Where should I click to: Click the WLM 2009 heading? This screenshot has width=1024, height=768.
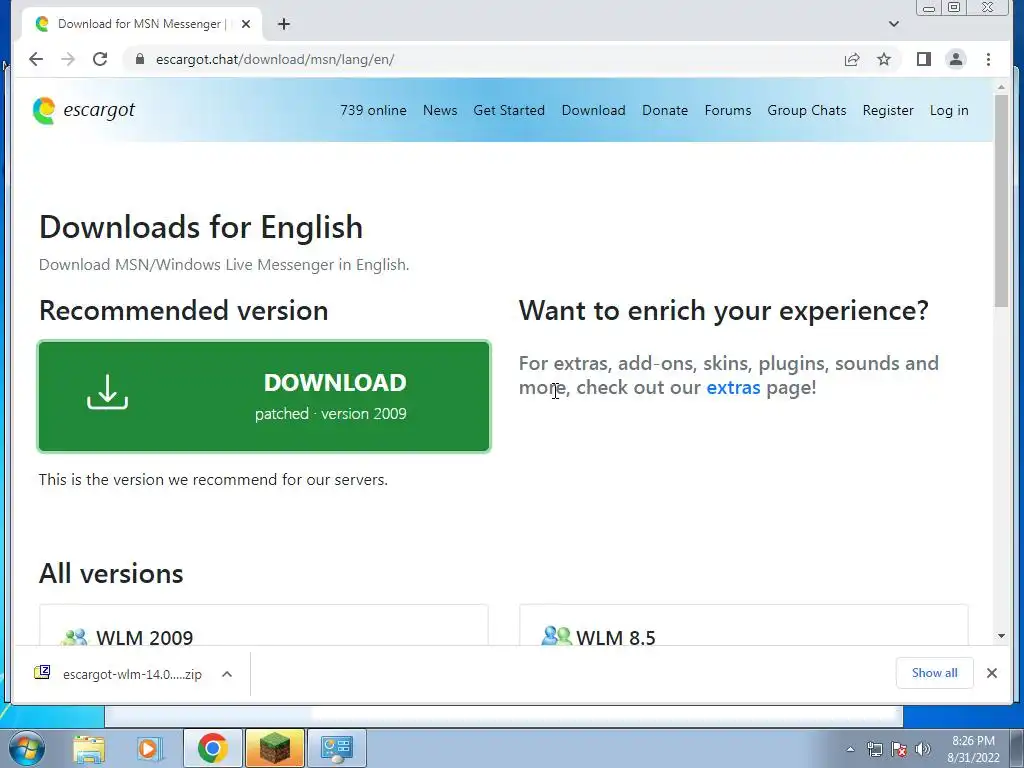click(144, 637)
